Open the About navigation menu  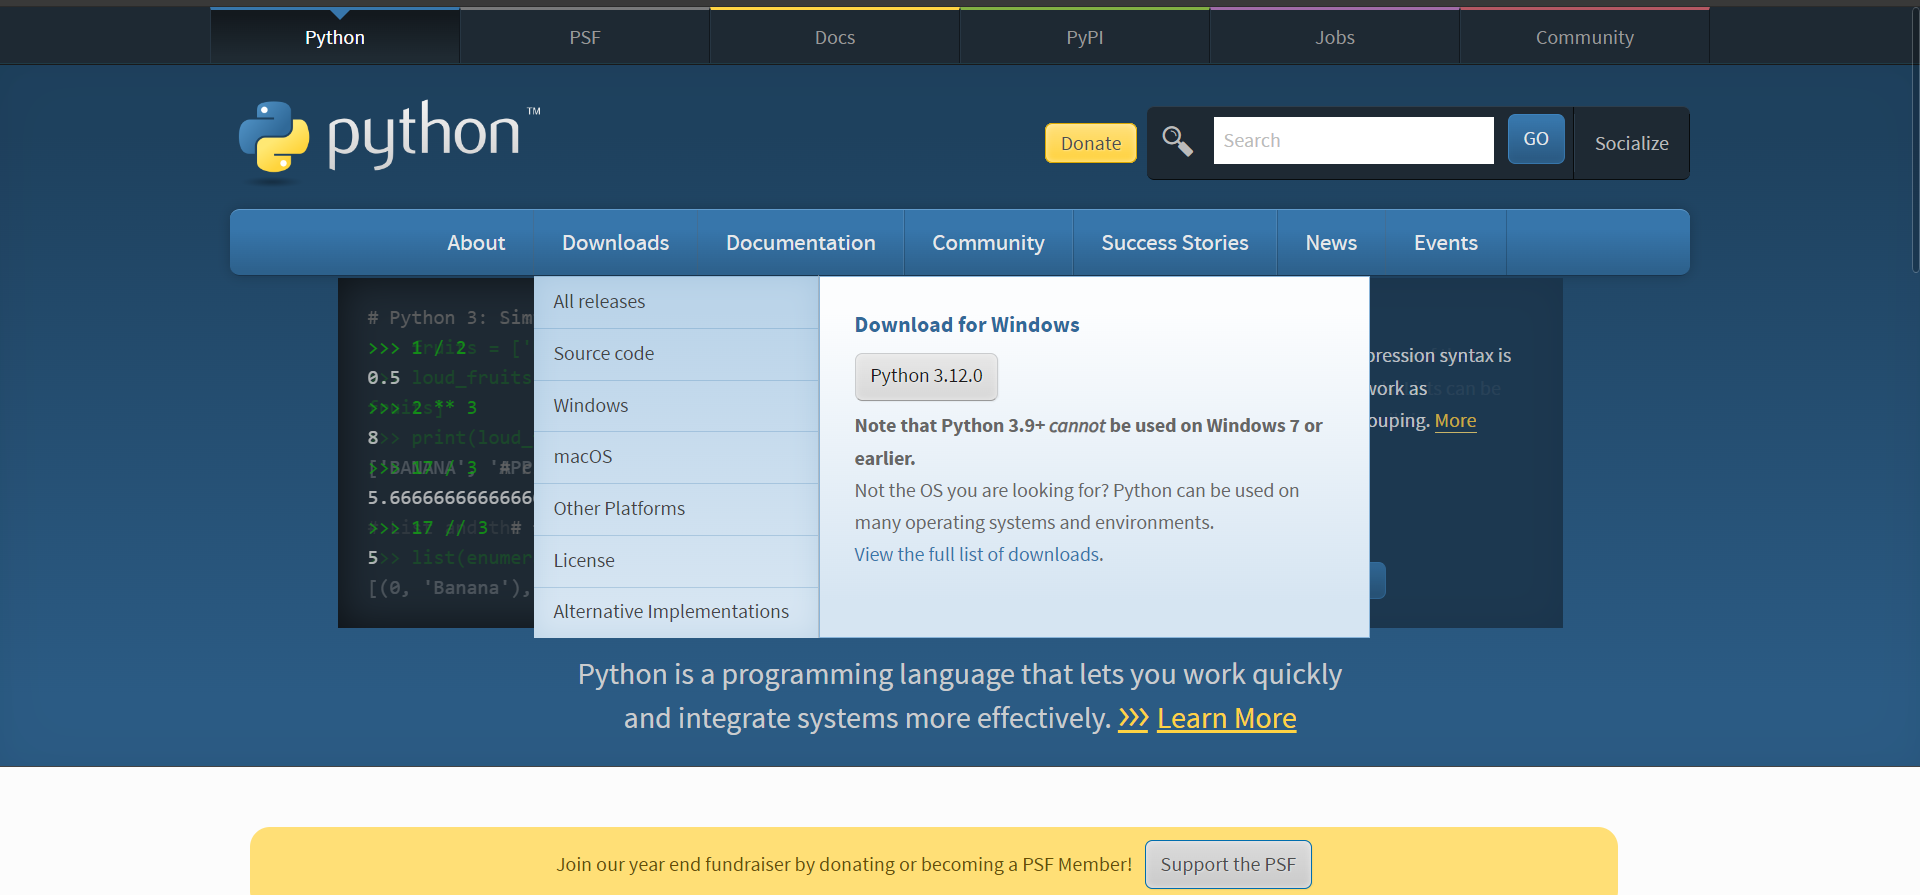(x=476, y=242)
